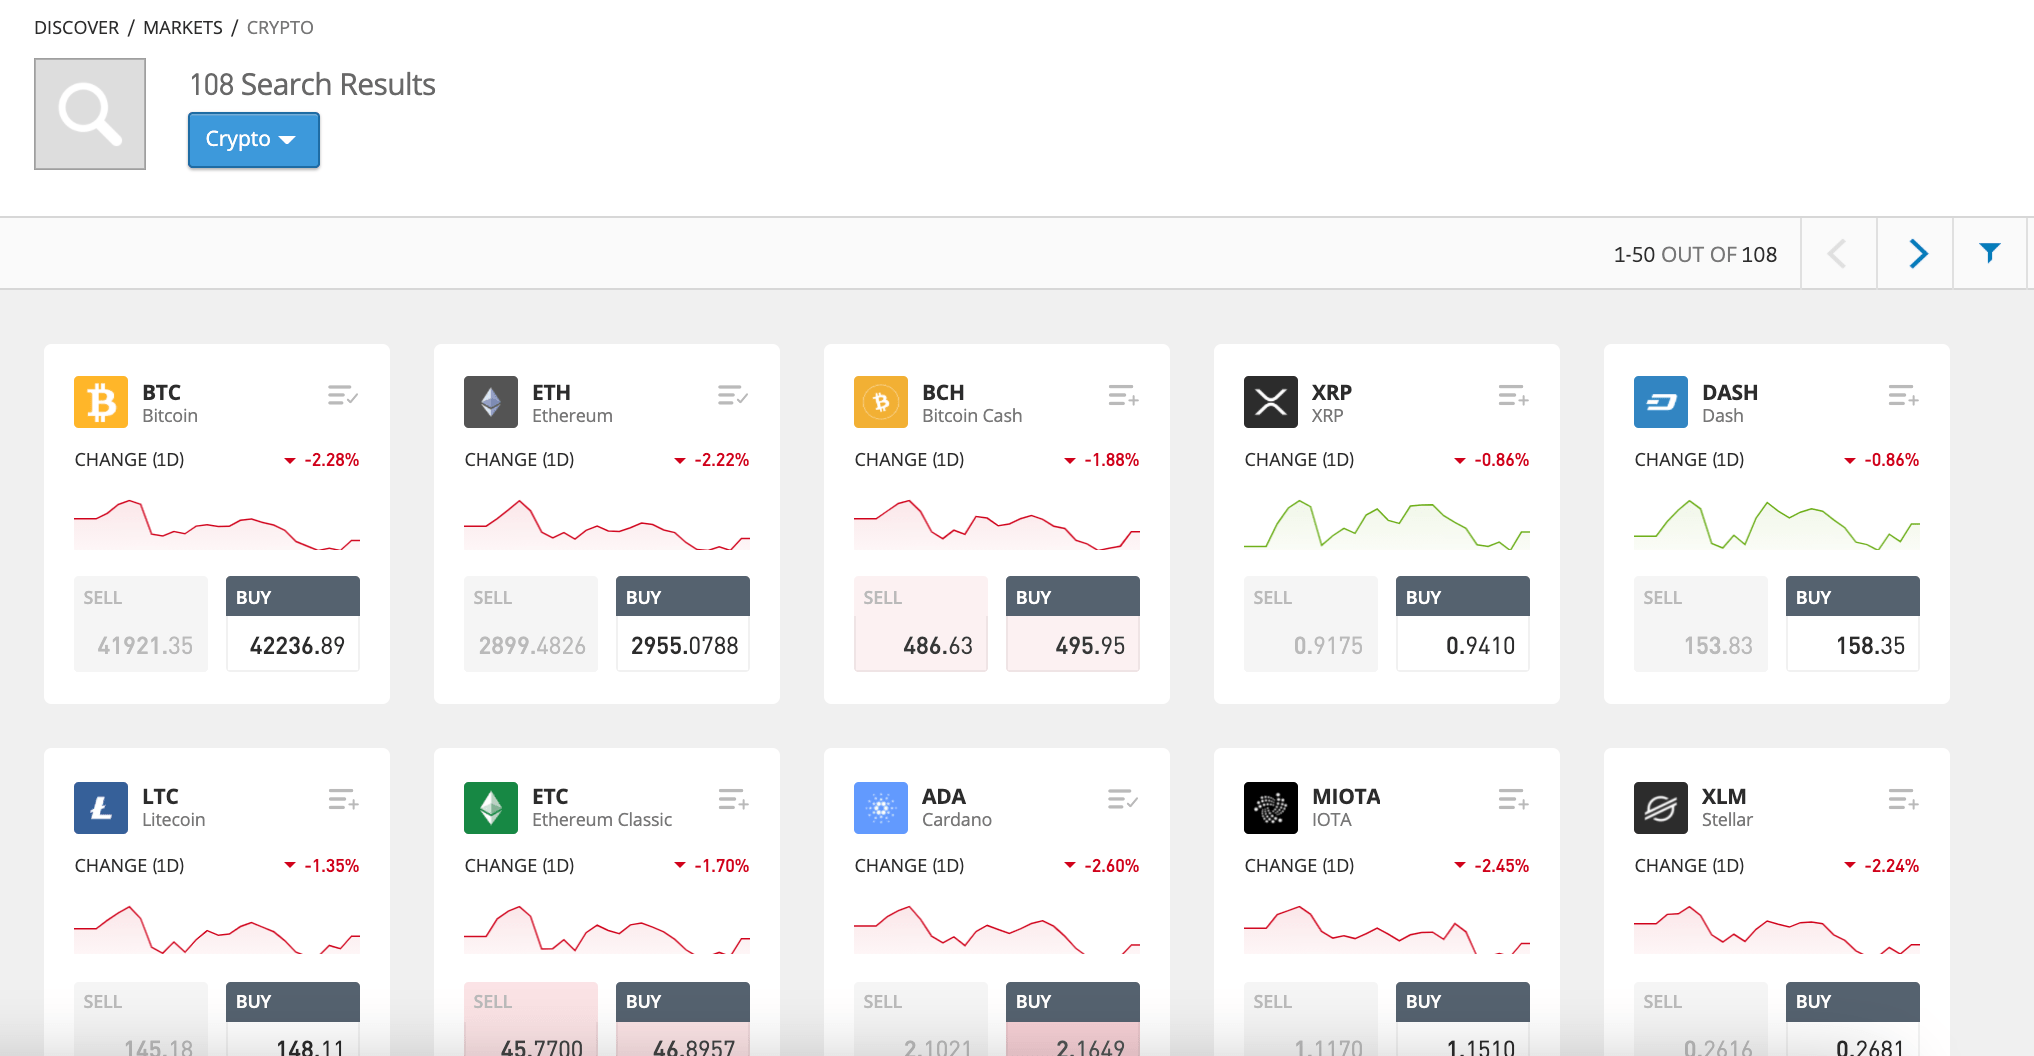Add DASH to watchlist

(1903, 396)
